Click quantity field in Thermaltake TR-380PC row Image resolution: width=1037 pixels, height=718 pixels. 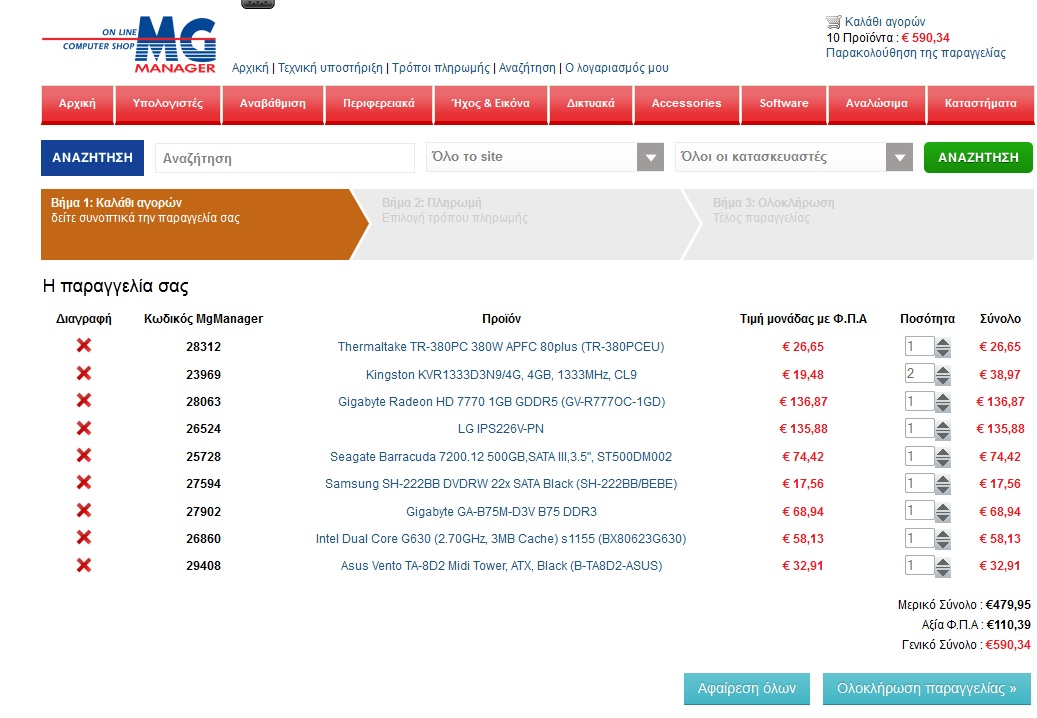point(919,346)
